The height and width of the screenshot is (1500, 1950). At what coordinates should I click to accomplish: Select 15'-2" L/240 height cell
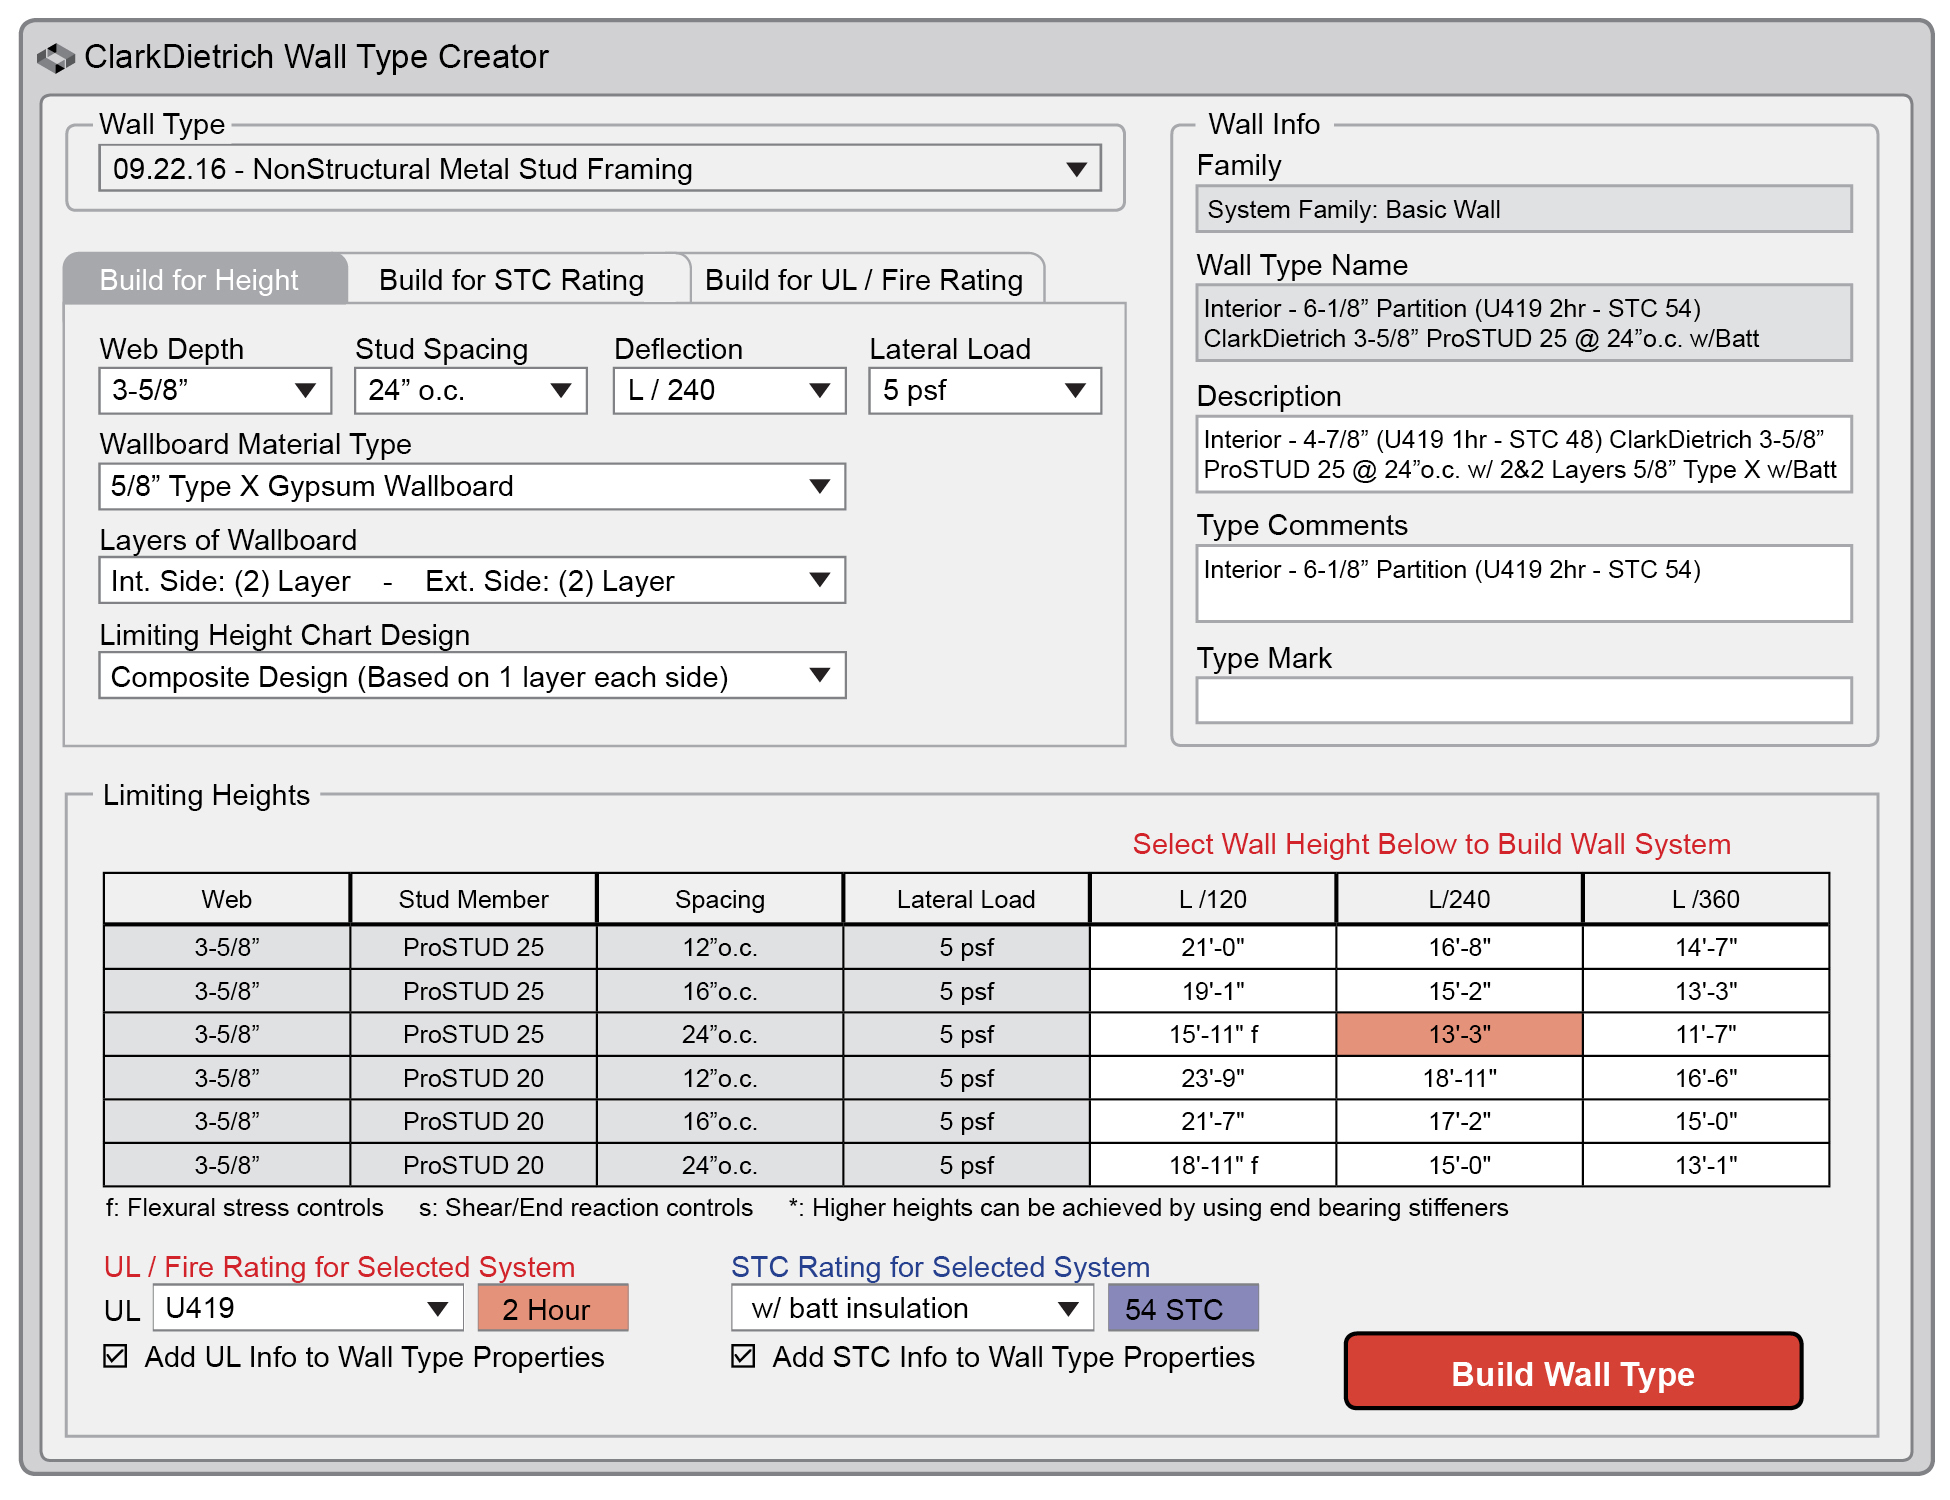[x=1459, y=991]
